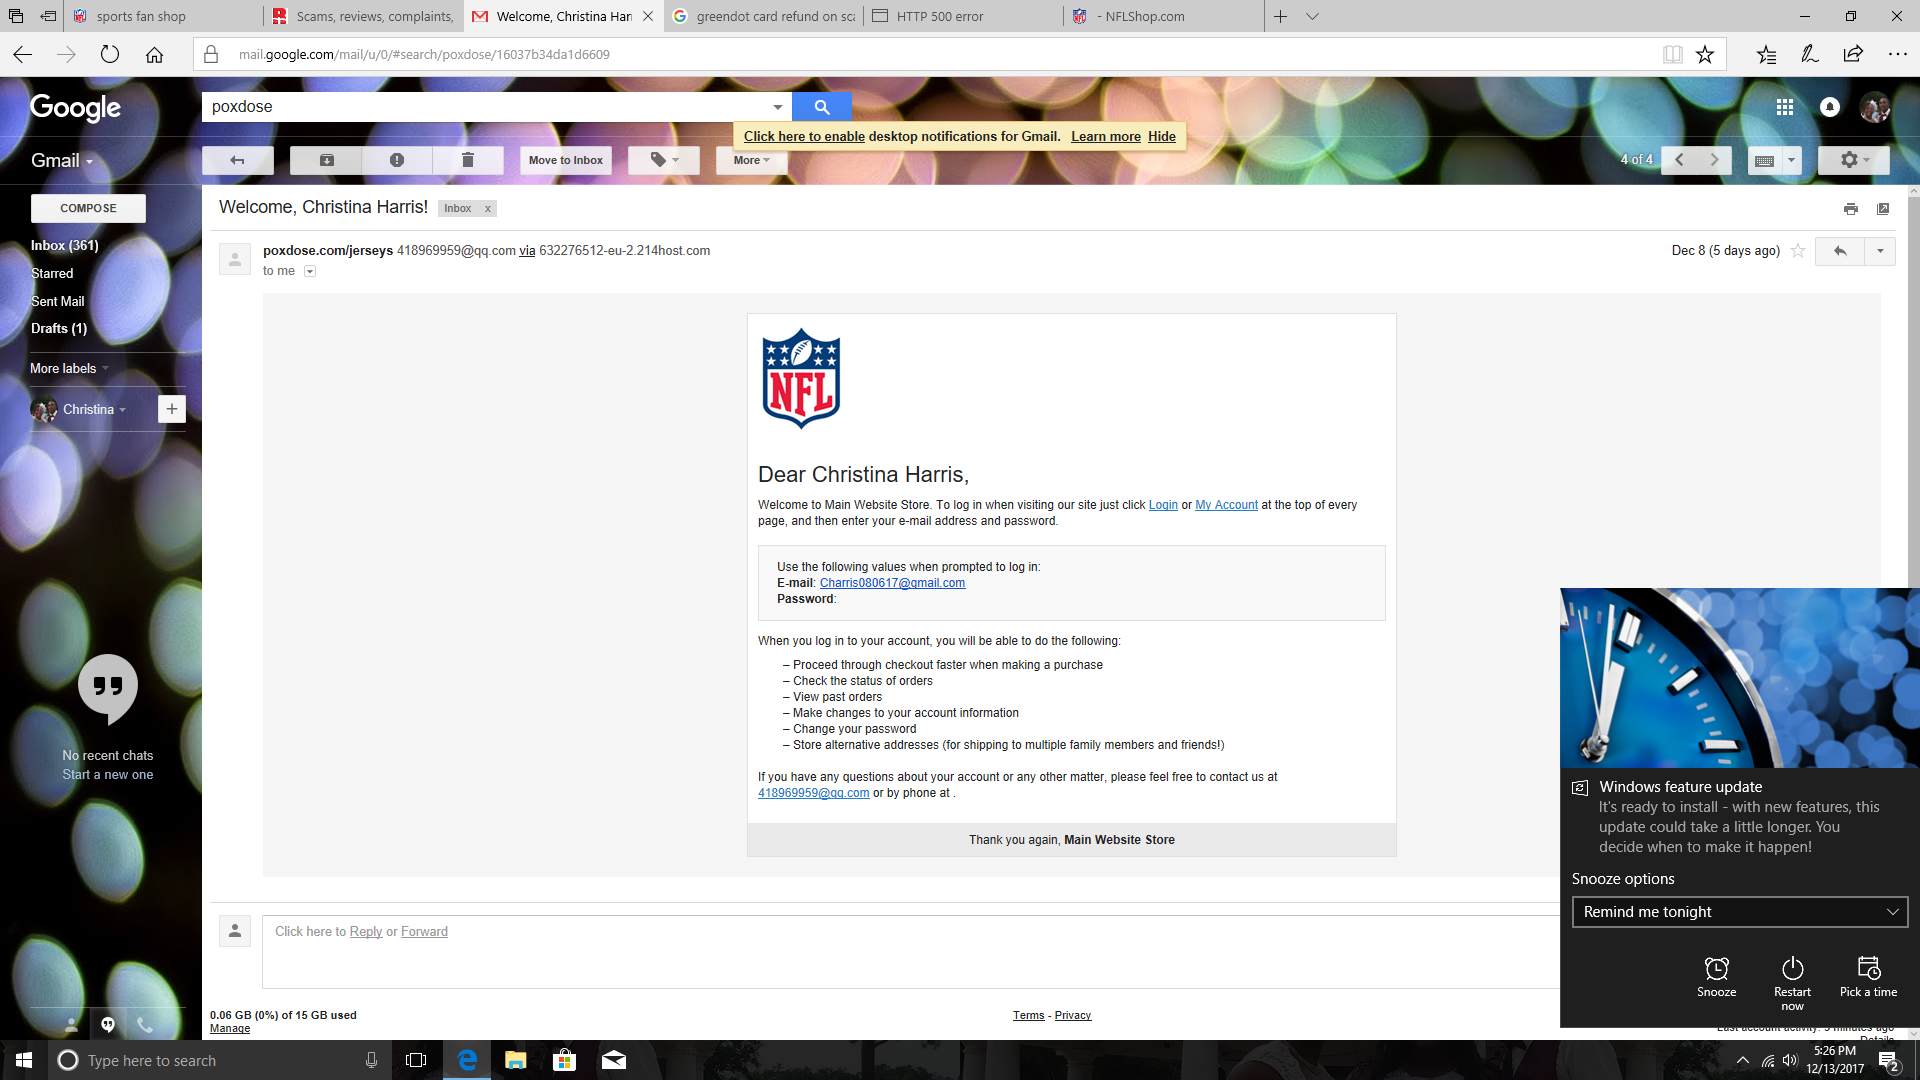Viewport: 1920px width, 1080px height.
Task: Open Drafts (1) folder
Action: point(59,328)
